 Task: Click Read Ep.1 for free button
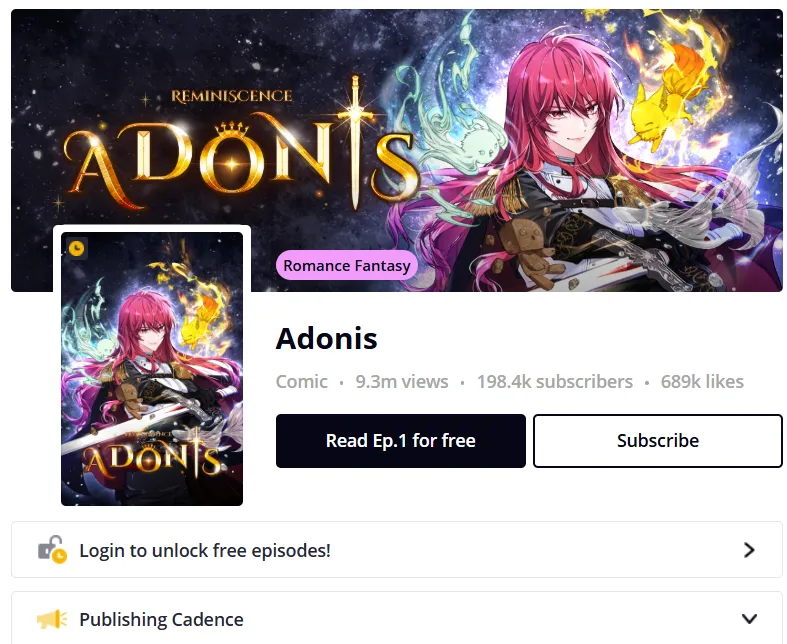(401, 441)
